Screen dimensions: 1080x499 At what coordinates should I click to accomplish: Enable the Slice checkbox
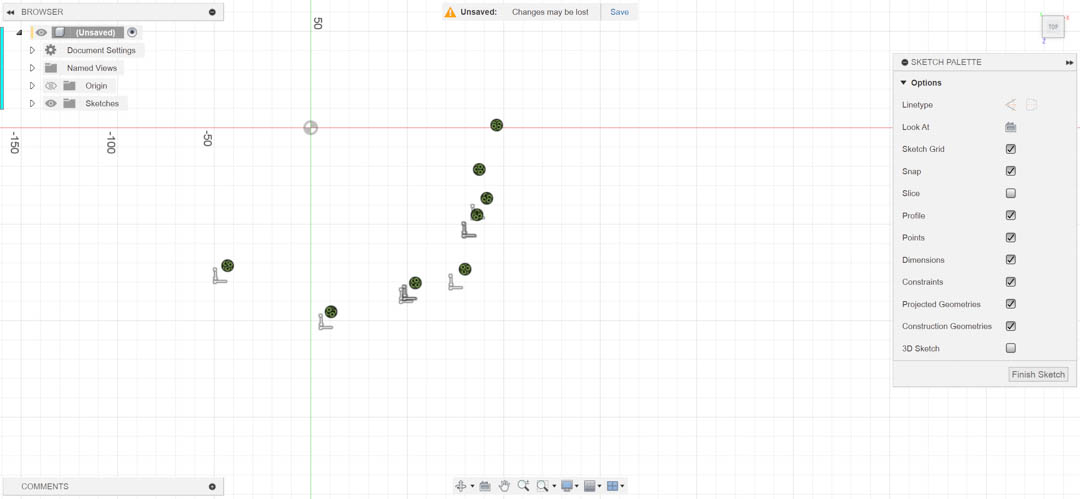pyautogui.click(x=1011, y=193)
